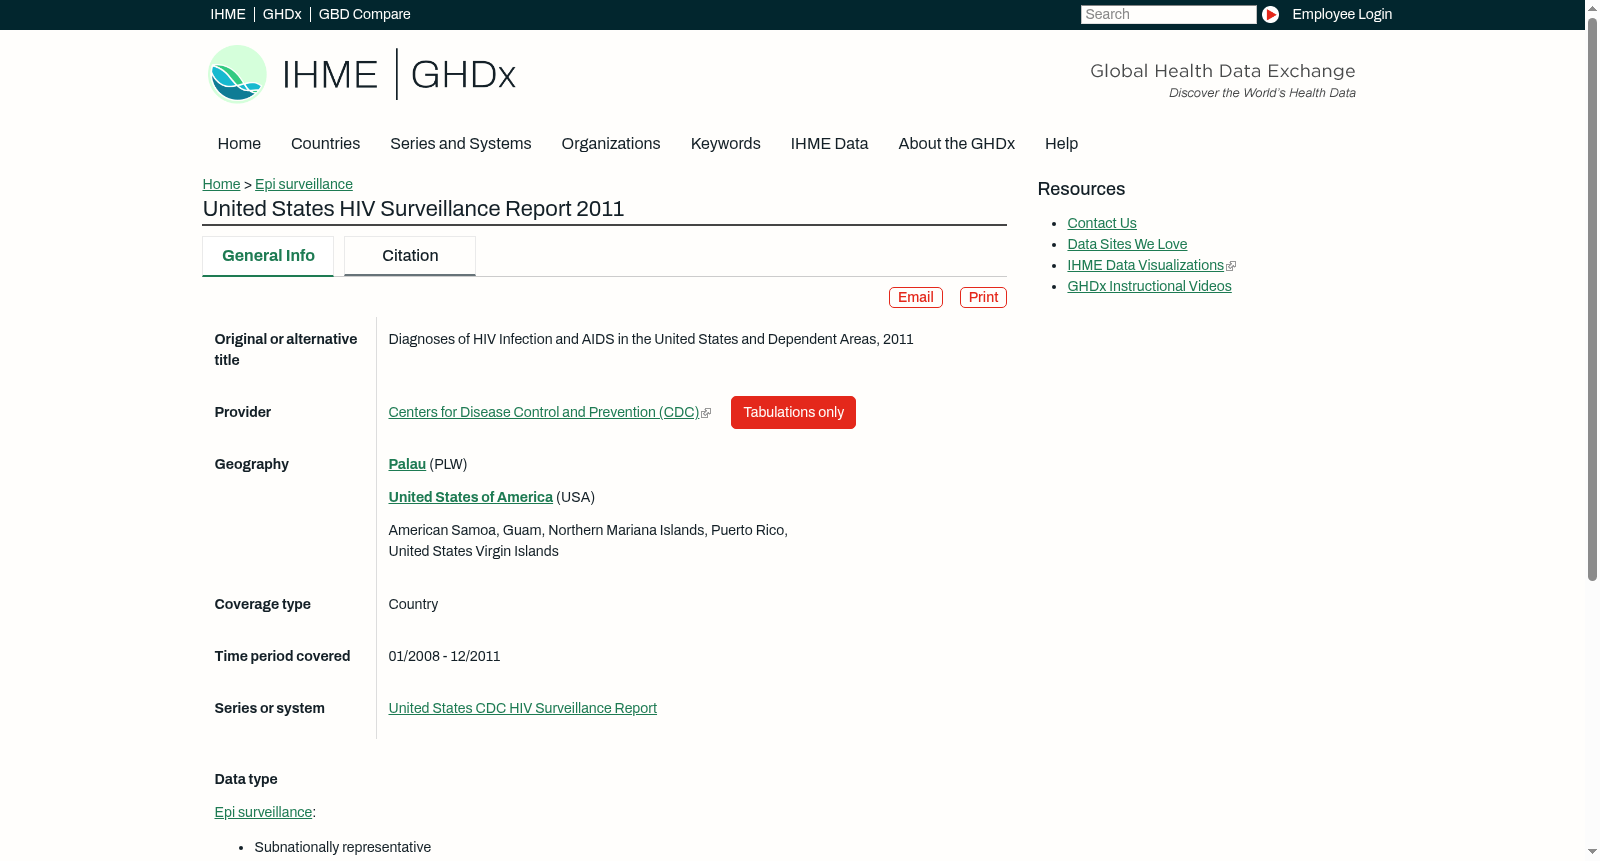Screen dimensions: 1600x861
Task: Click the 'Provider' field label
Action: 243,412
